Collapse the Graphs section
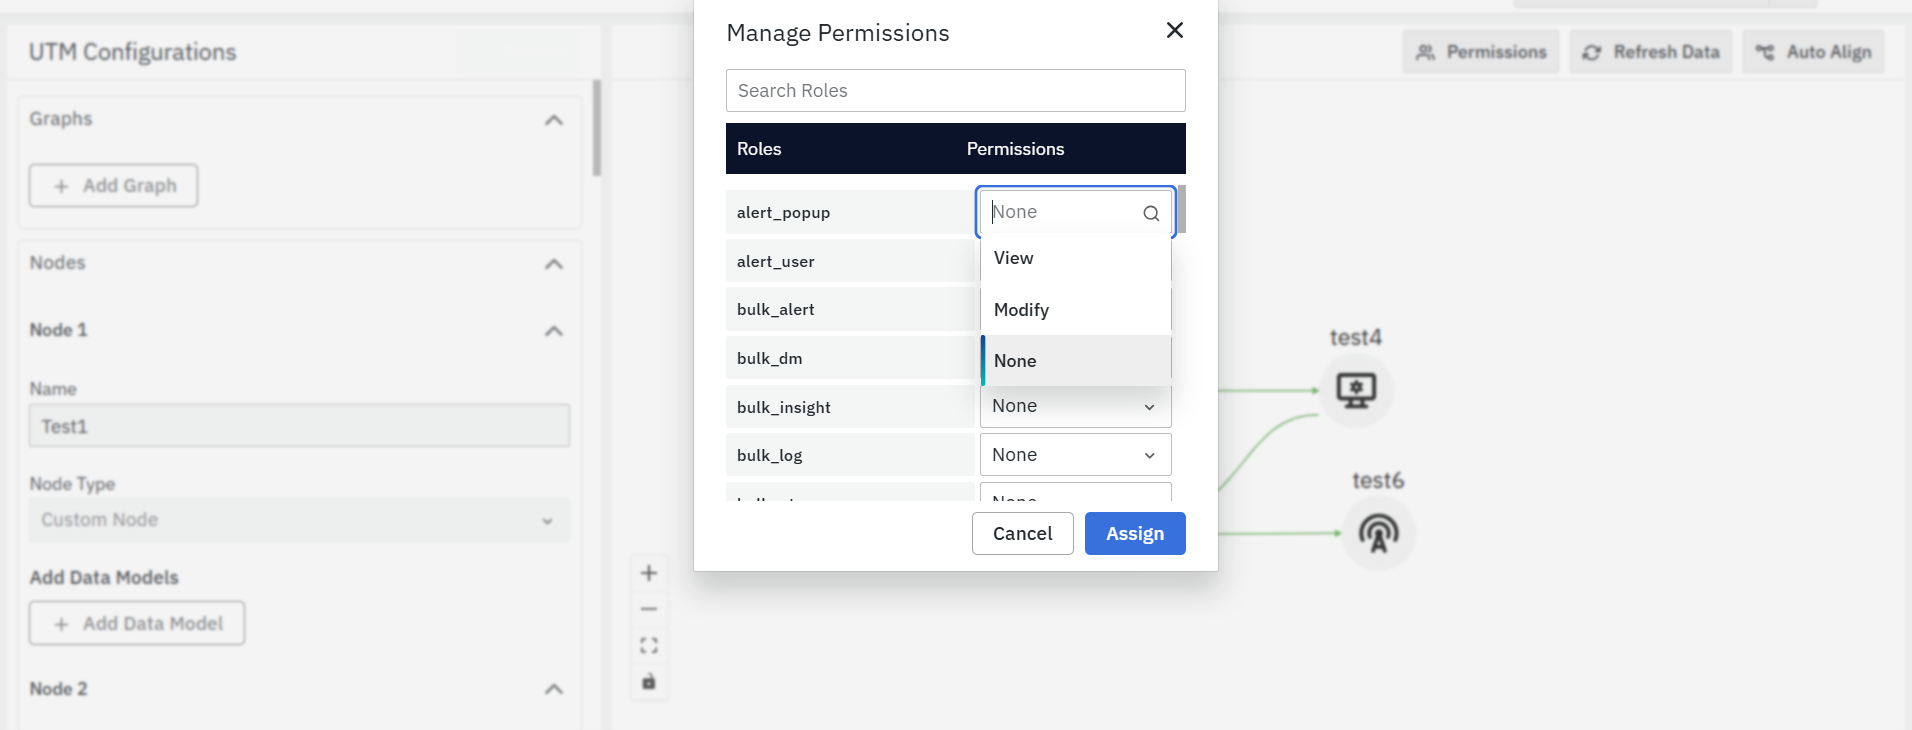This screenshot has width=1912, height=730. 553,120
